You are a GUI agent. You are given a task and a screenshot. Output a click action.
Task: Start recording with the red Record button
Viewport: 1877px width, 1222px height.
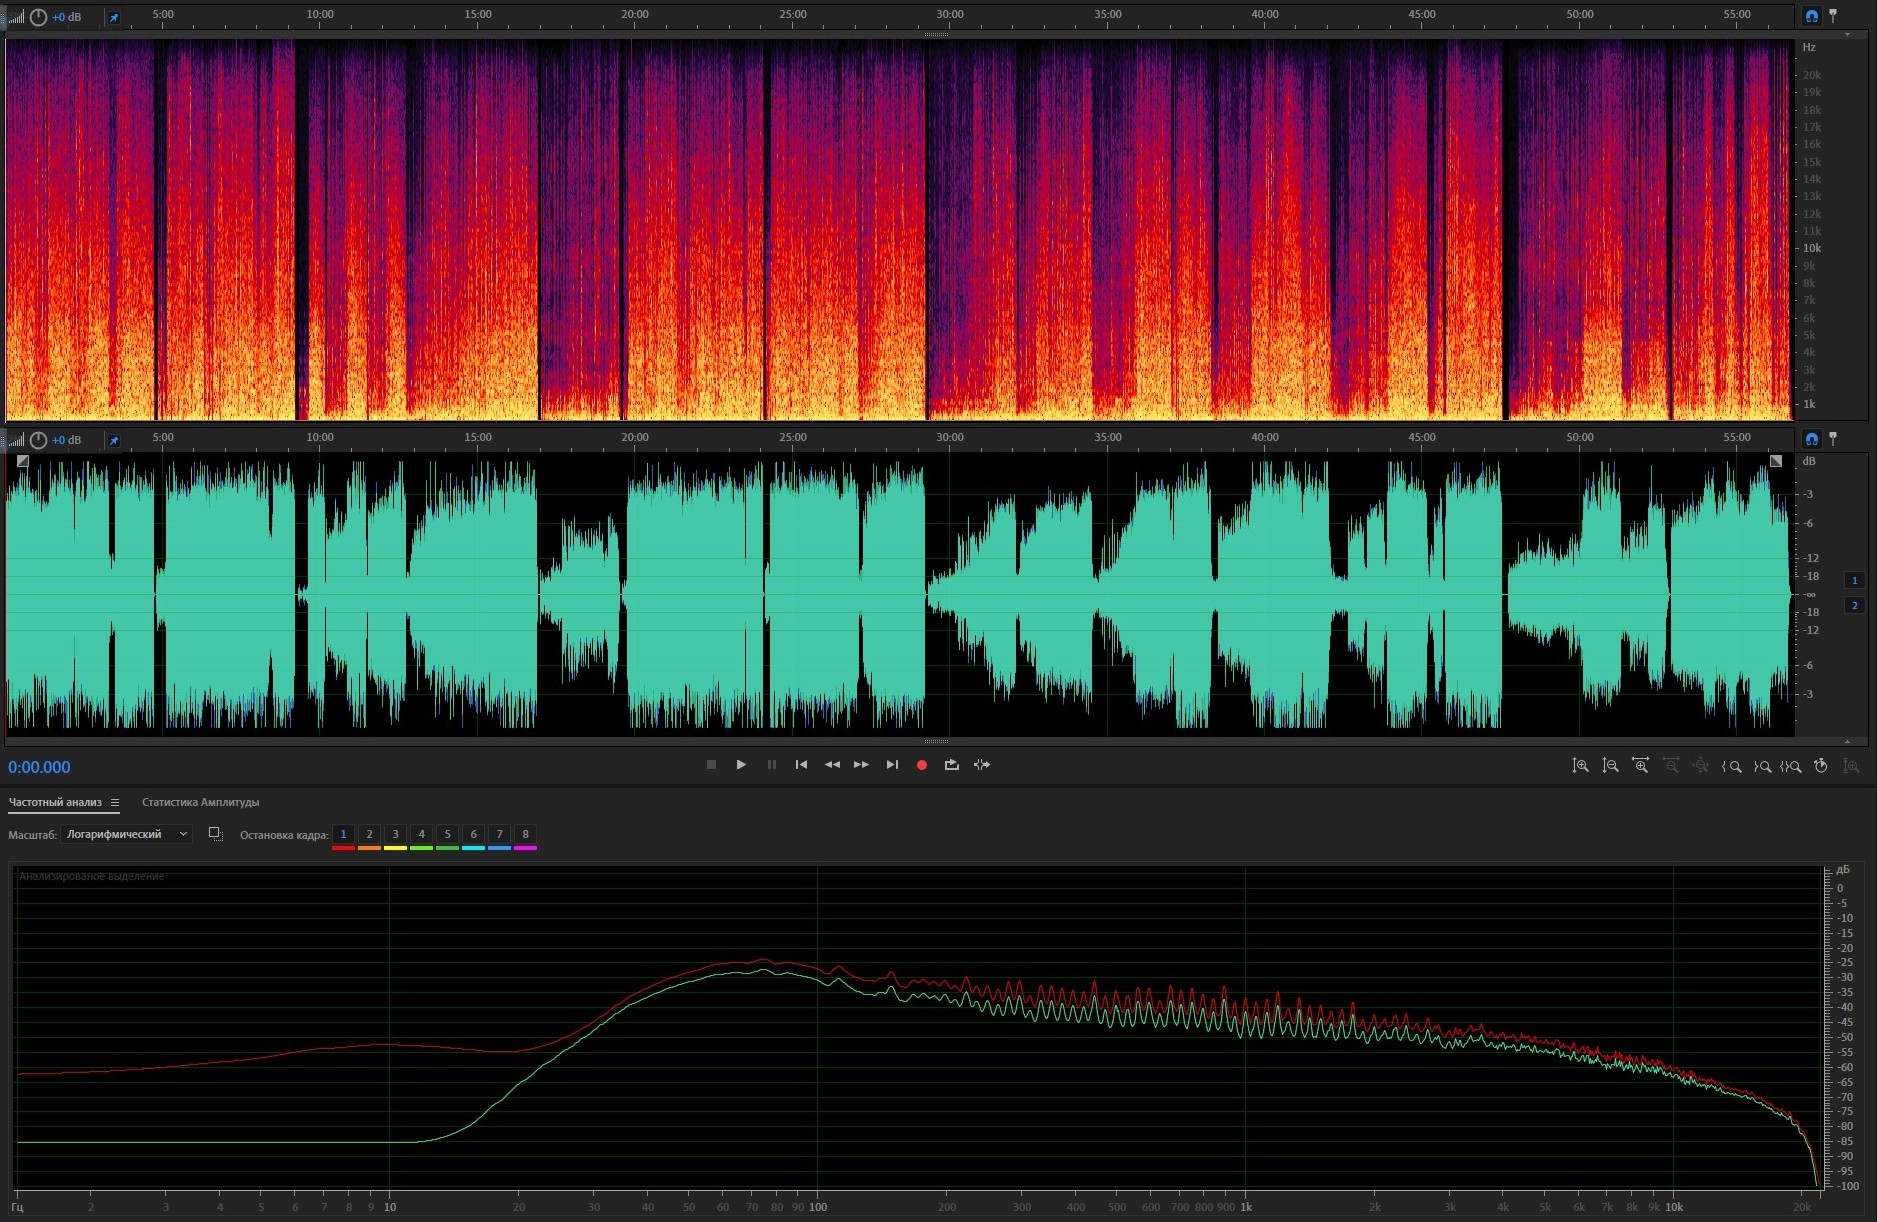click(922, 765)
